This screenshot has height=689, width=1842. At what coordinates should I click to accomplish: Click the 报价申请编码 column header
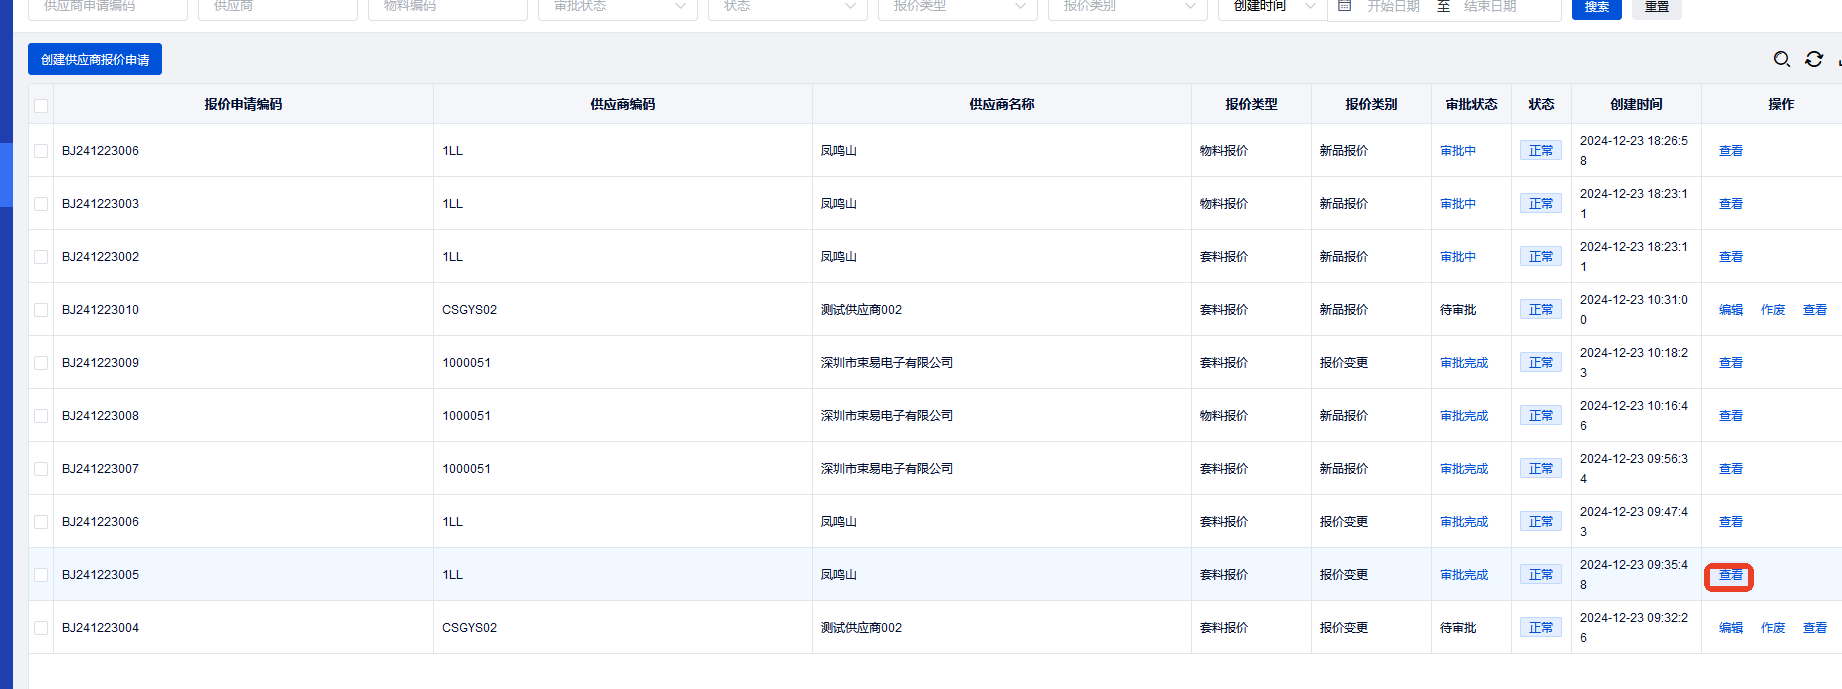(243, 104)
